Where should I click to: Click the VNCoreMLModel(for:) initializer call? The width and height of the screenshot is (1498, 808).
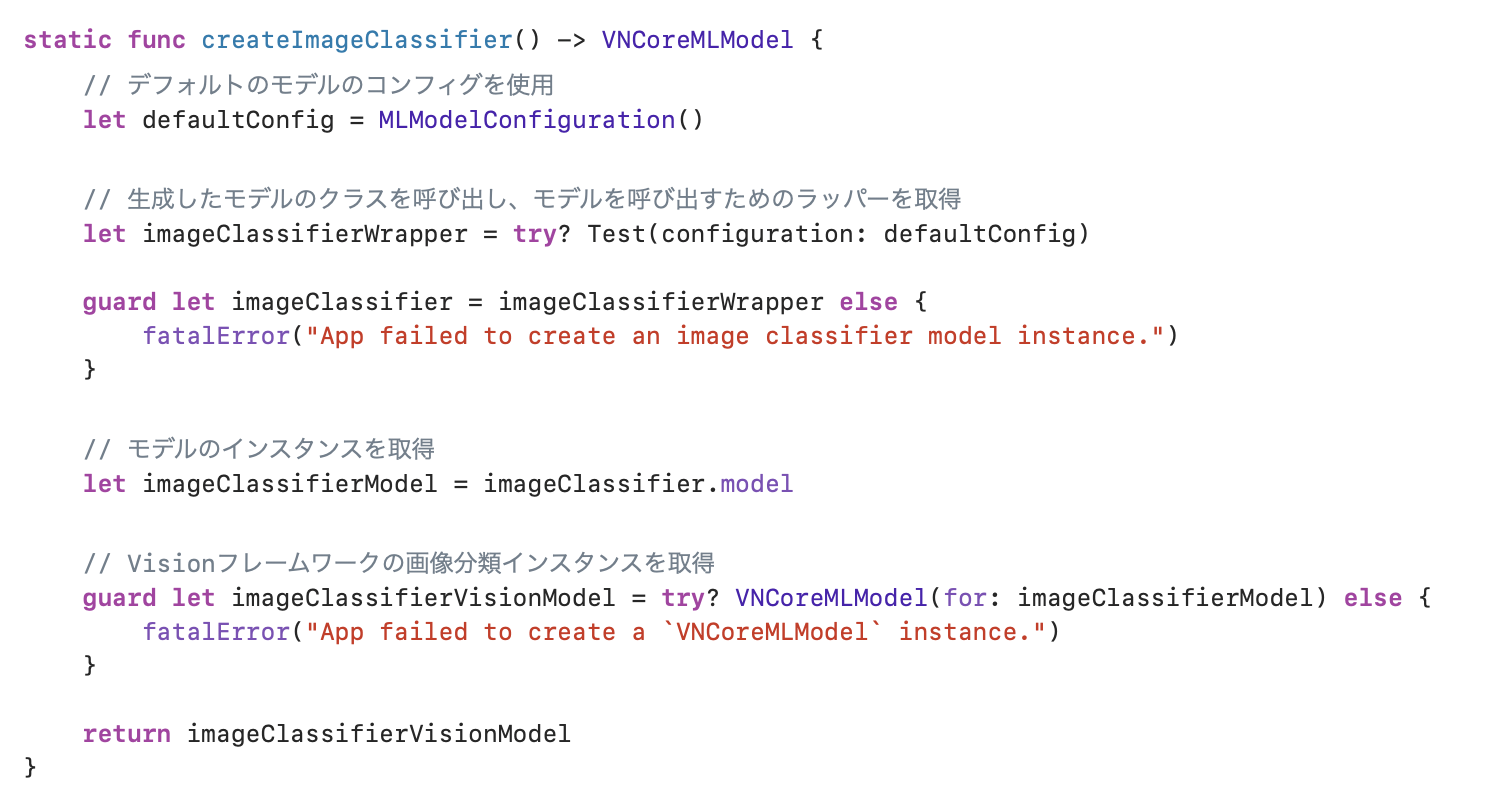click(x=1031, y=598)
